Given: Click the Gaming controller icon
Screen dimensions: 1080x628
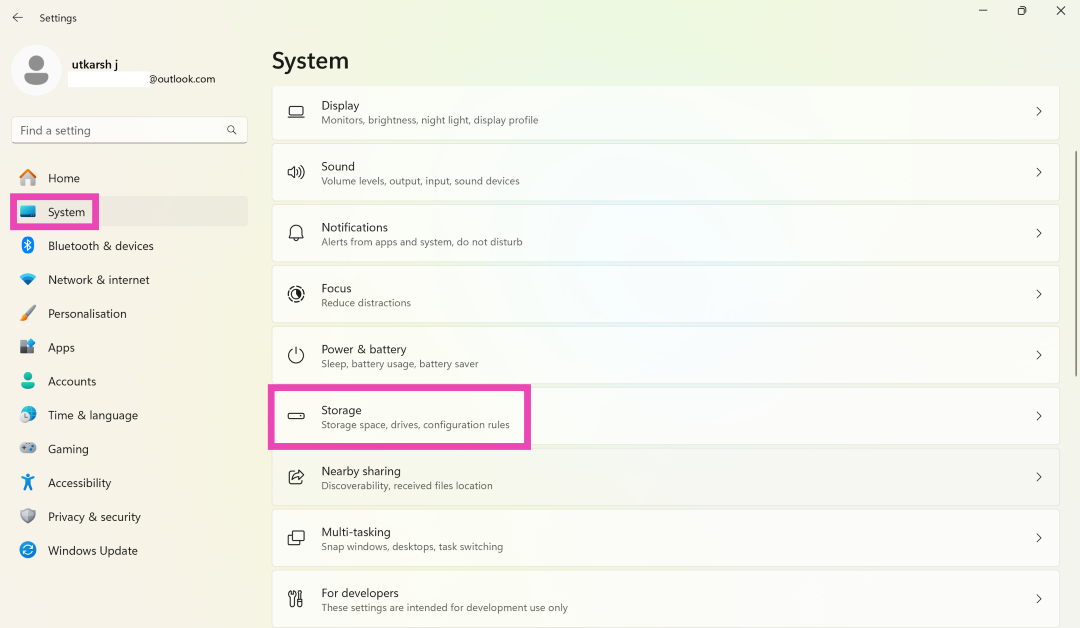Looking at the screenshot, I should 28,449.
